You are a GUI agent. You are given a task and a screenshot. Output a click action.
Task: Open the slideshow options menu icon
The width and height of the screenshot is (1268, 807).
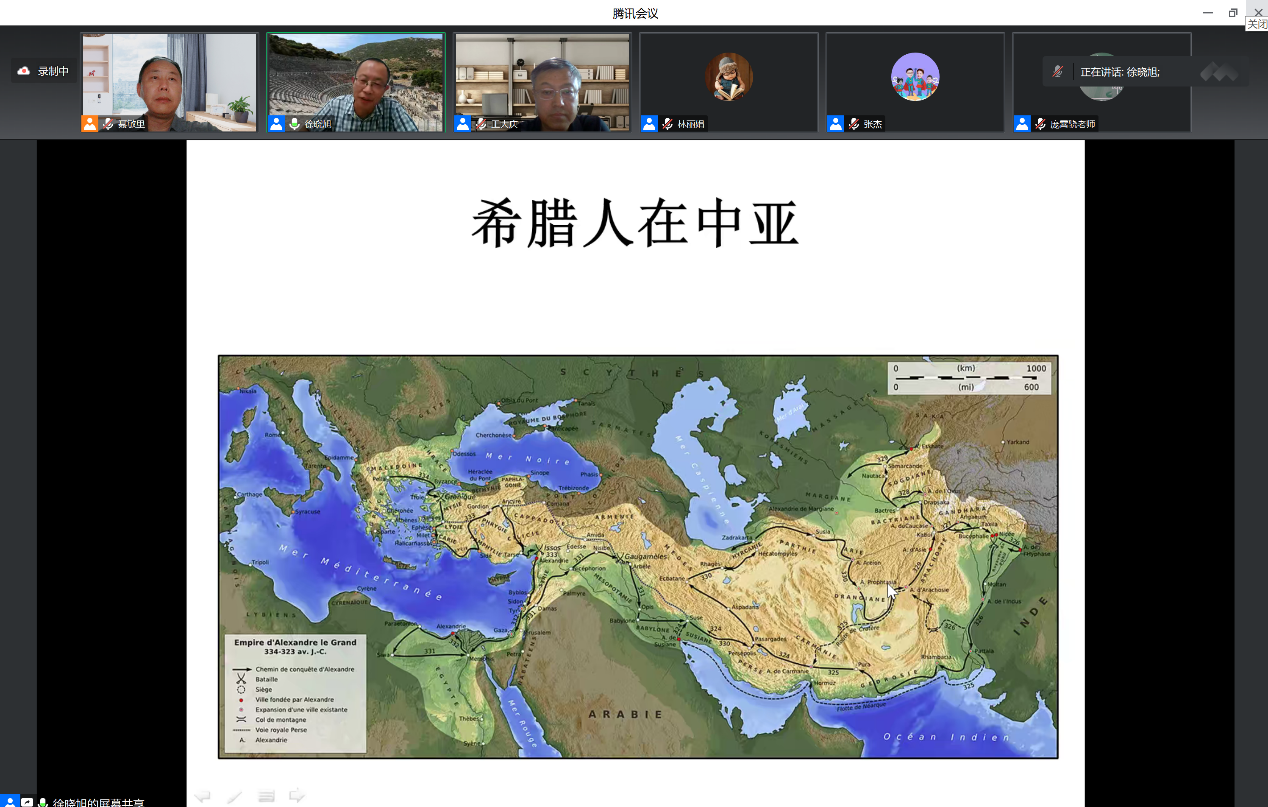click(x=266, y=796)
